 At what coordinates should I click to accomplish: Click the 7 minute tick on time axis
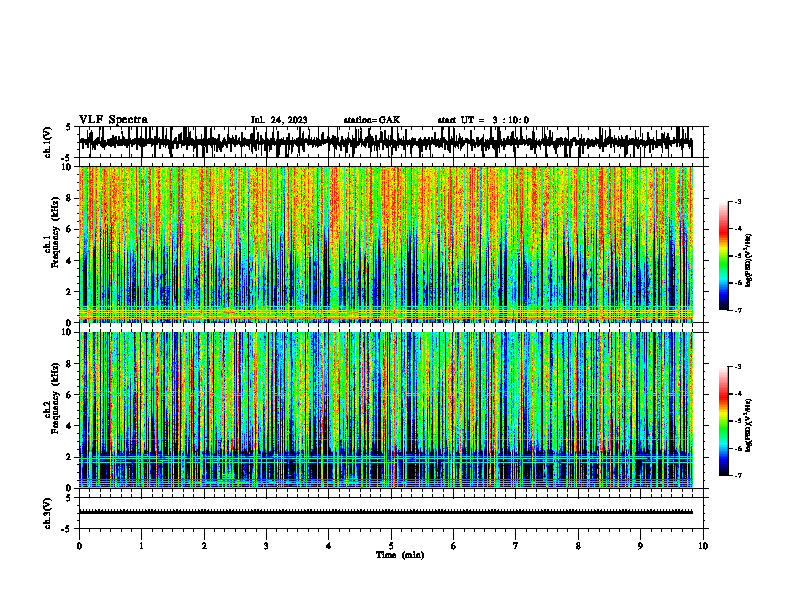click(516, 546)
